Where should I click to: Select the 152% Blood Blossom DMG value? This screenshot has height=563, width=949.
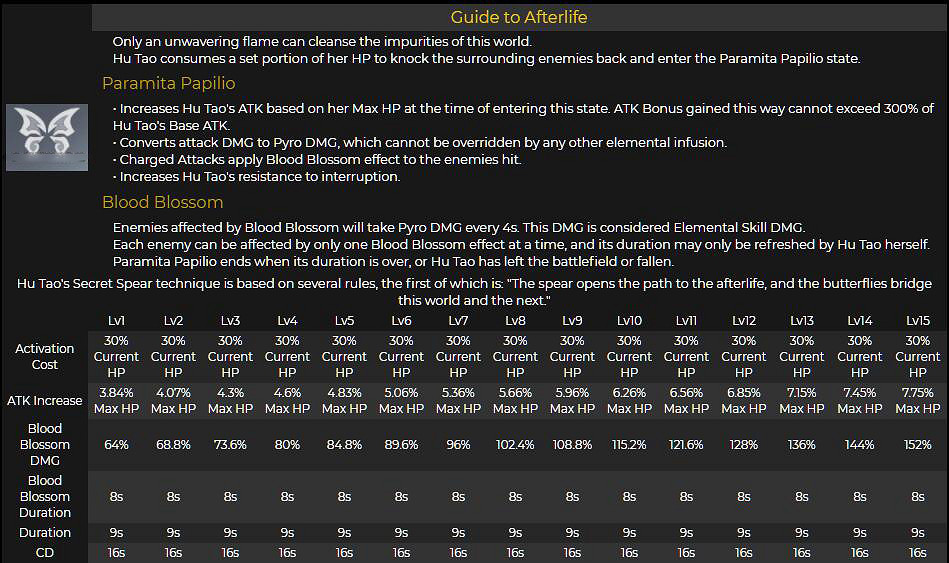point(917,444)
